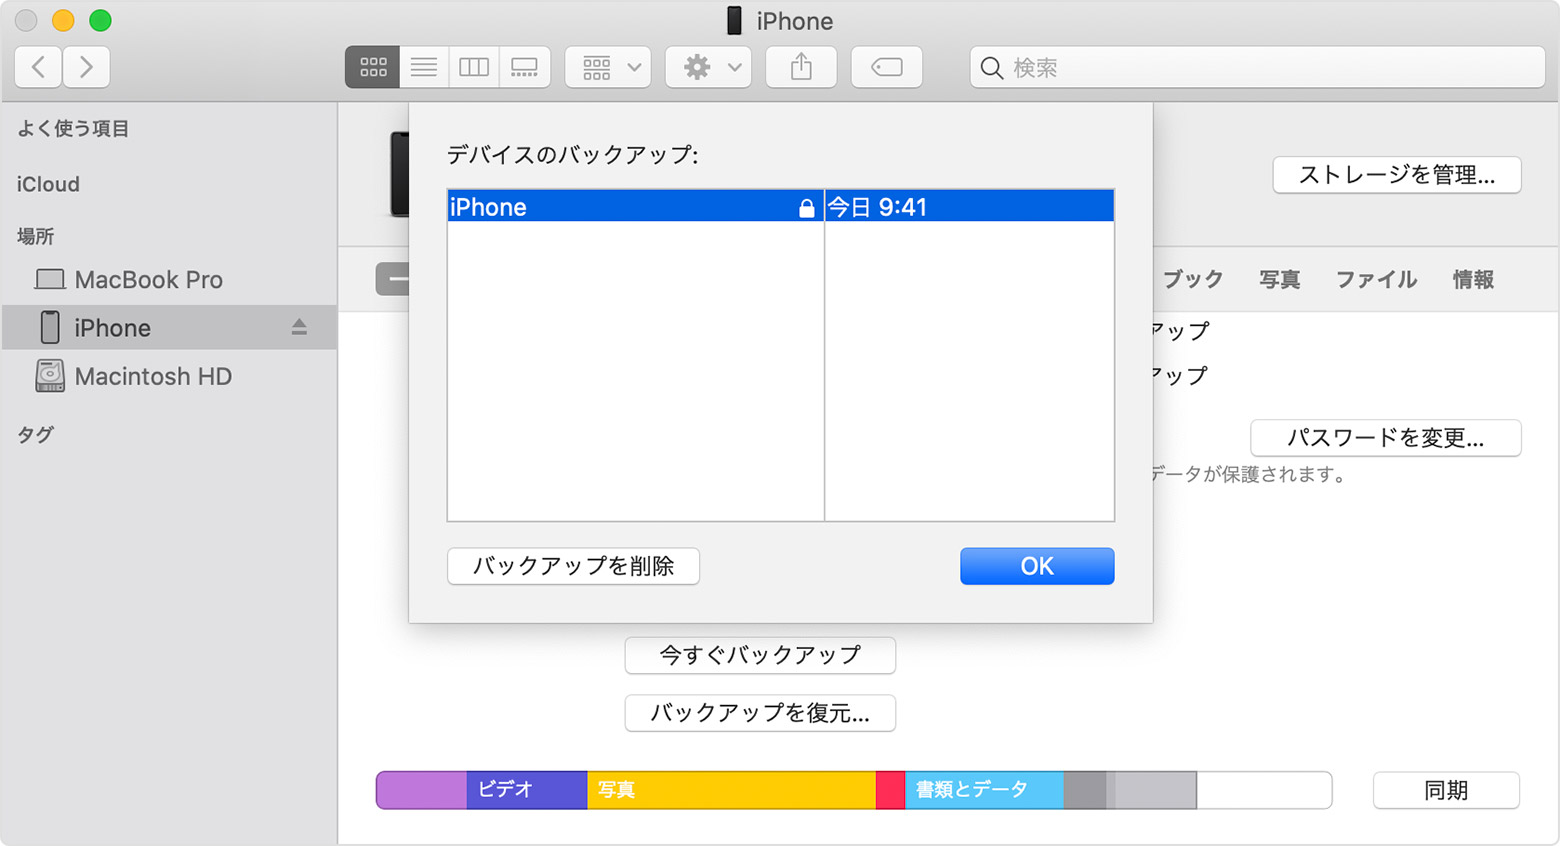Open the 写真 tab
Image resolution: width=1560 pixels, height=846 pixels.
coord(1279,279)
